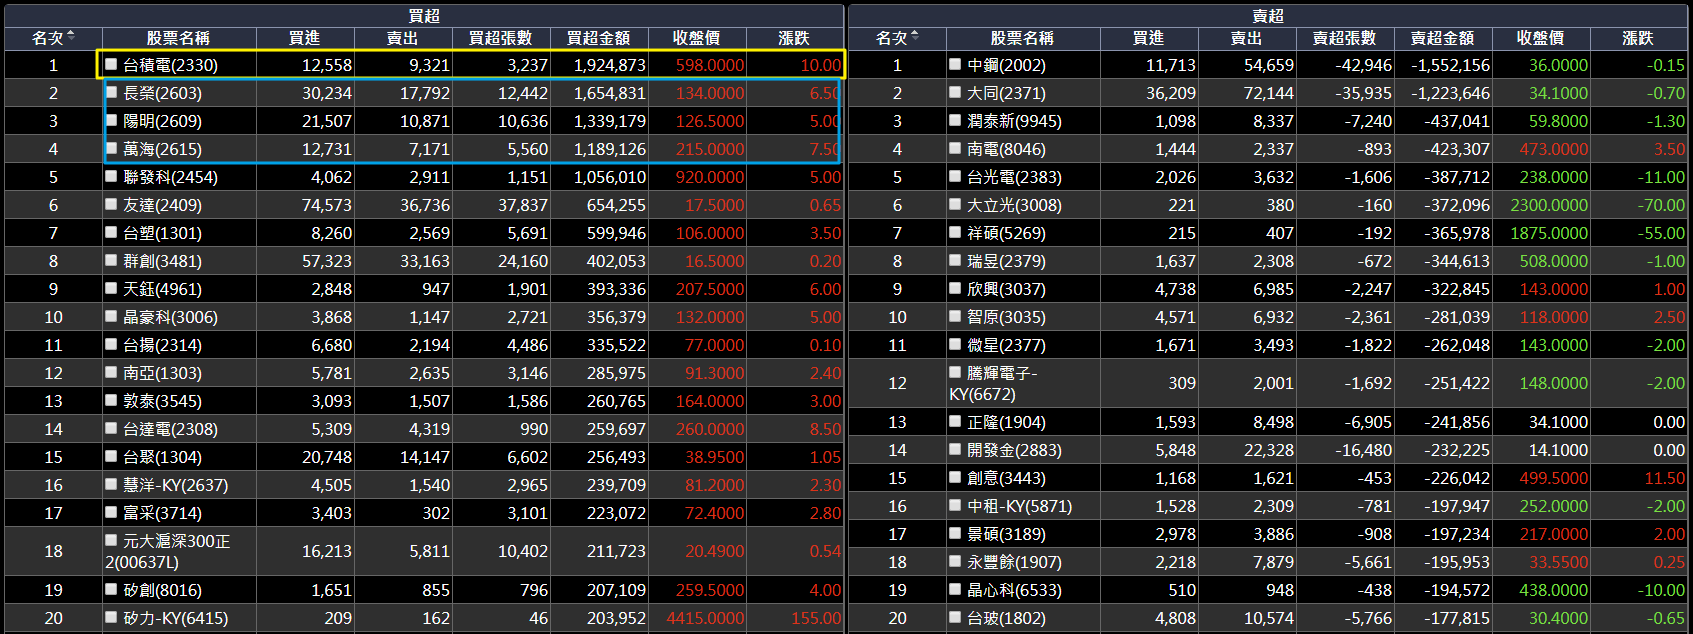Open the 台揚(2314) stock name
This screenshot has width=1693, height=634.
[162, 345]
